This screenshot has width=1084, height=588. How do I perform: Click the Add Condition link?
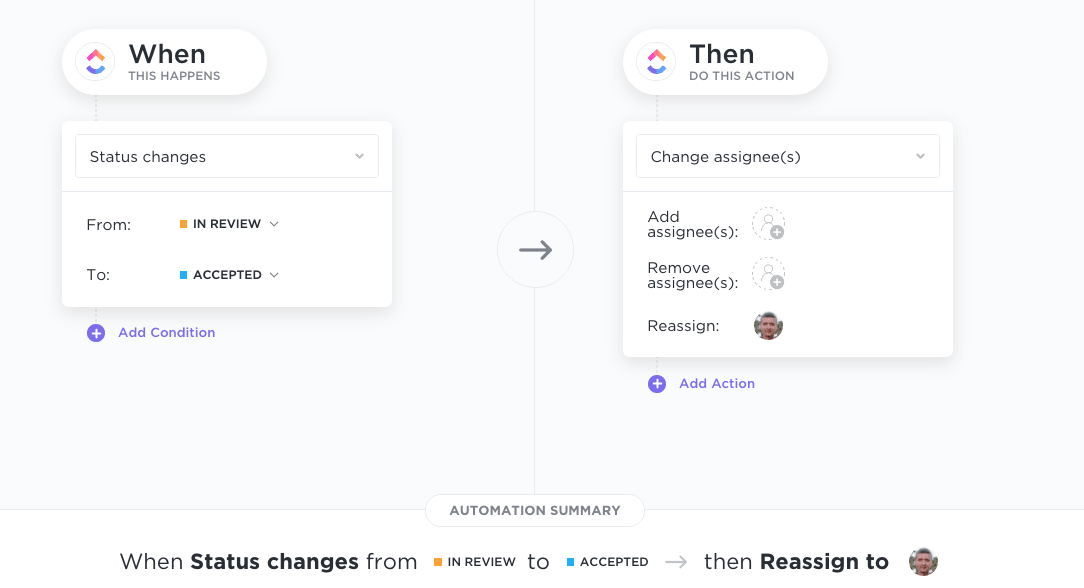[167, 332]
